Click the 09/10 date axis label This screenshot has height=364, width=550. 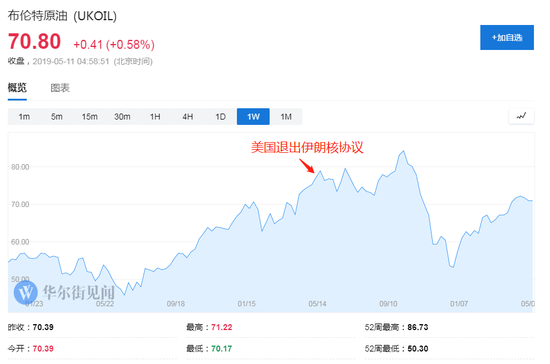tap(388, 304)
